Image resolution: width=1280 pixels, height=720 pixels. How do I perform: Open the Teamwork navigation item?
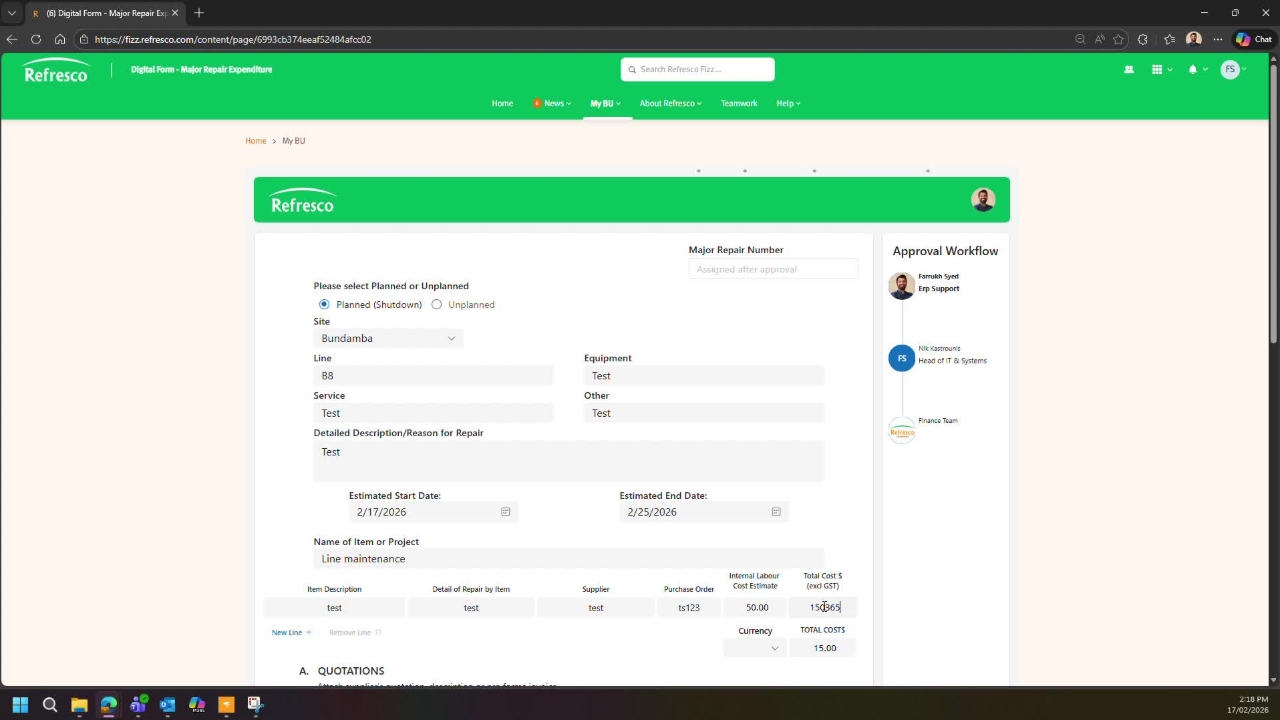[x=739, y=103]
